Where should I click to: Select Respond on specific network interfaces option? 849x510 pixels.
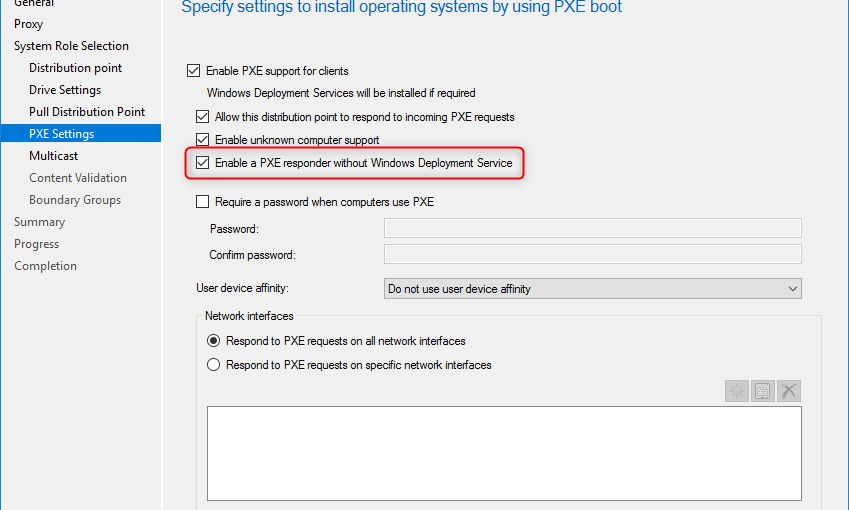pos(213,365)
